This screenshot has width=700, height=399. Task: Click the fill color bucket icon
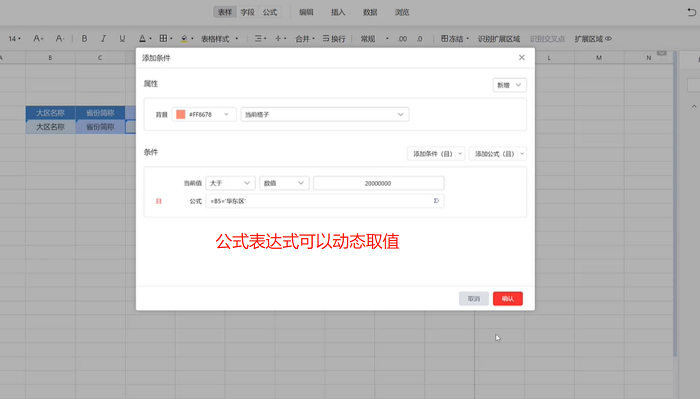(184, 39)
